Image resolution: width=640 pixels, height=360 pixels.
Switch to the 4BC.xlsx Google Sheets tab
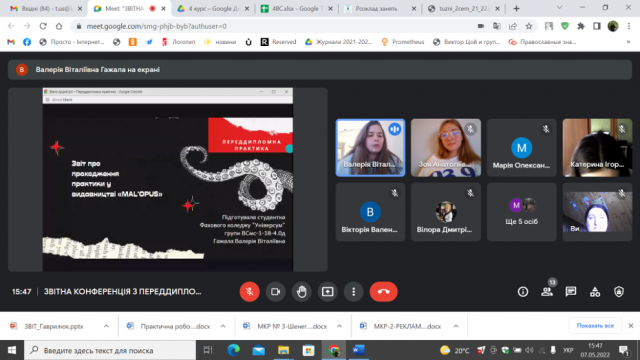pyautogui.click(x=296, y=9)
